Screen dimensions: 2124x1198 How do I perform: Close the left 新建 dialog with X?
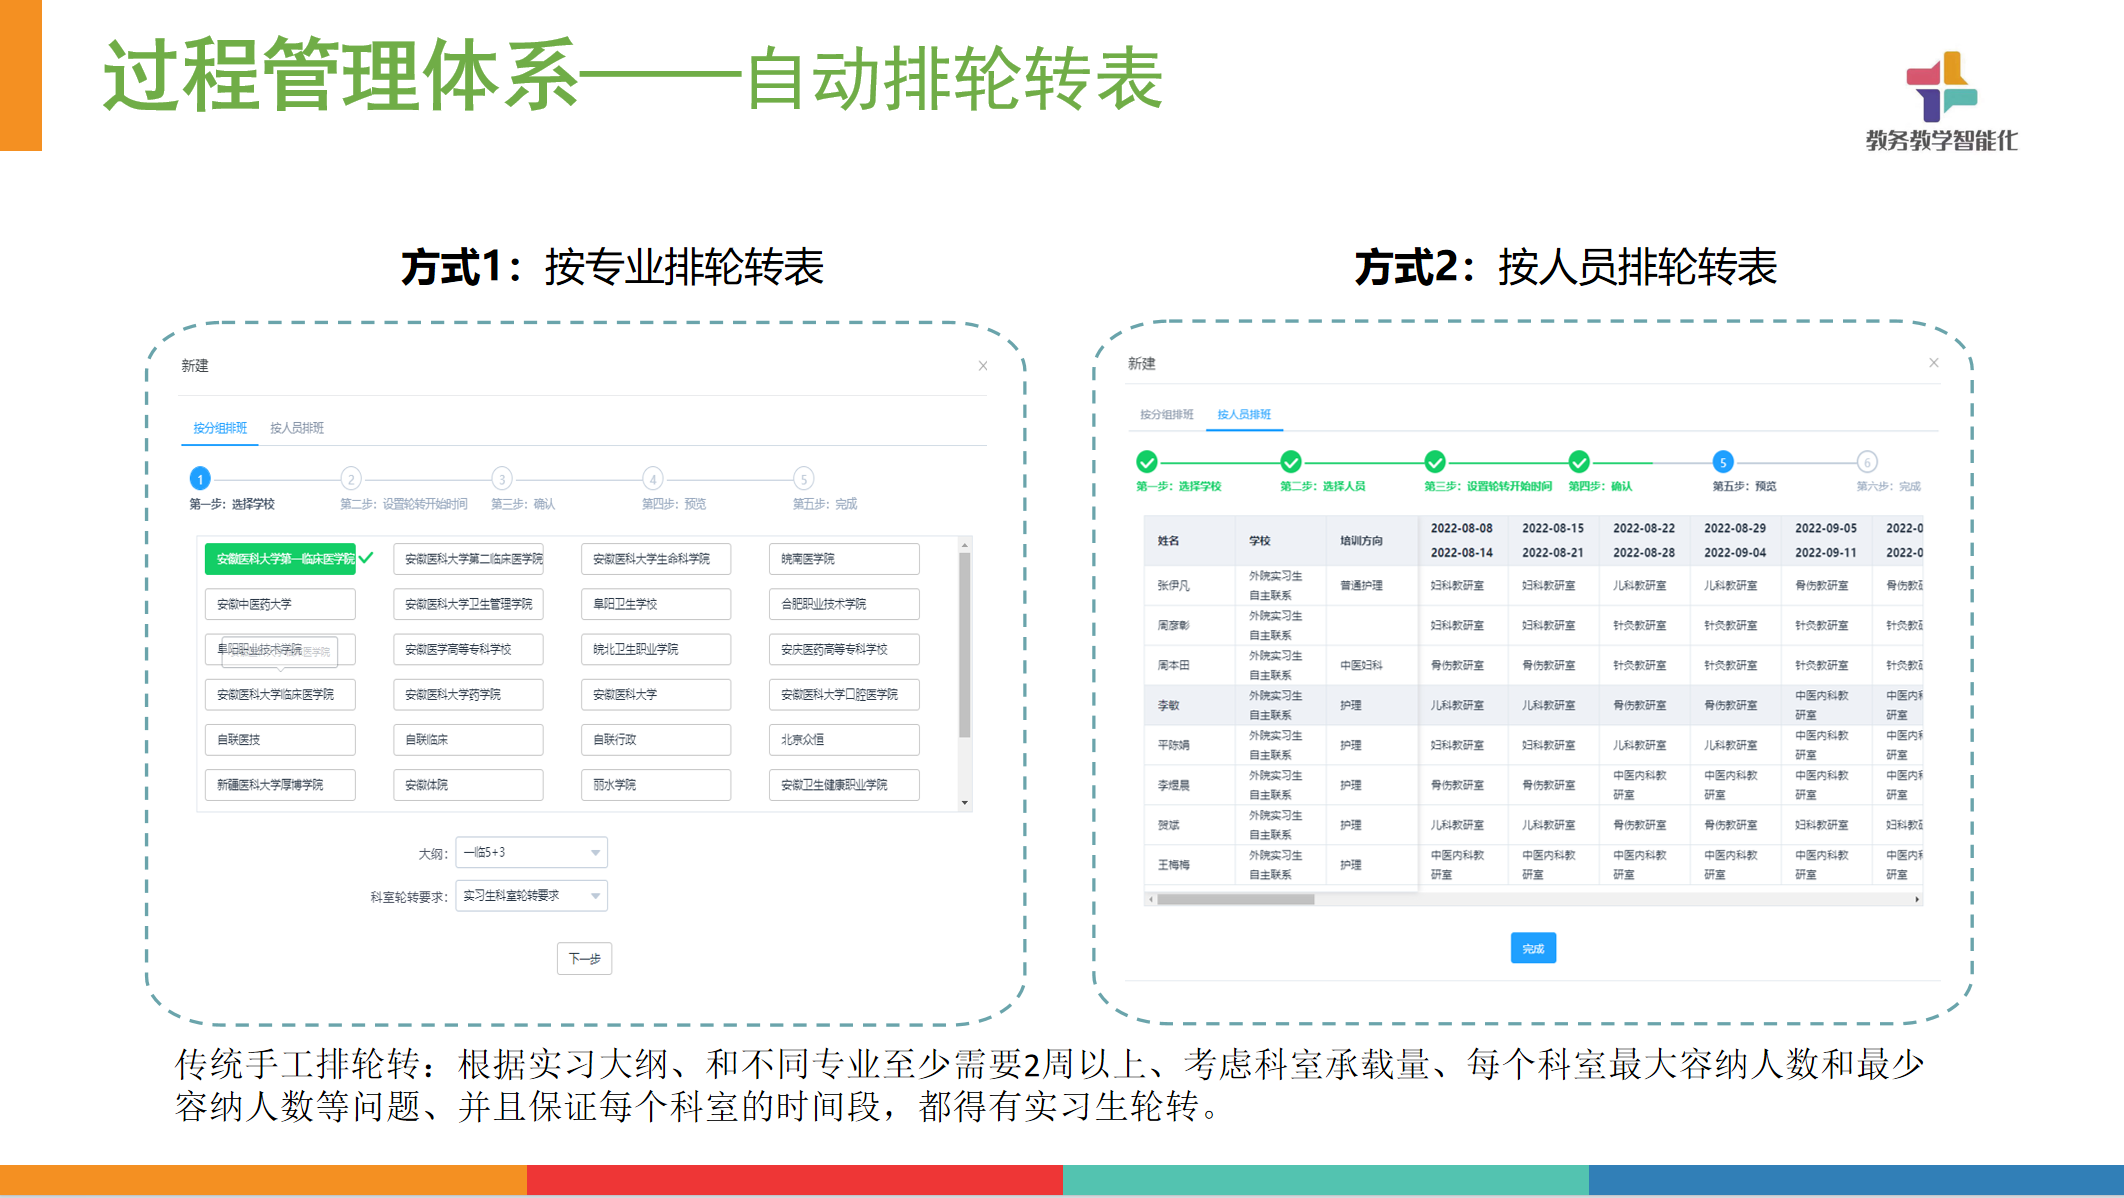pos(983,366)
